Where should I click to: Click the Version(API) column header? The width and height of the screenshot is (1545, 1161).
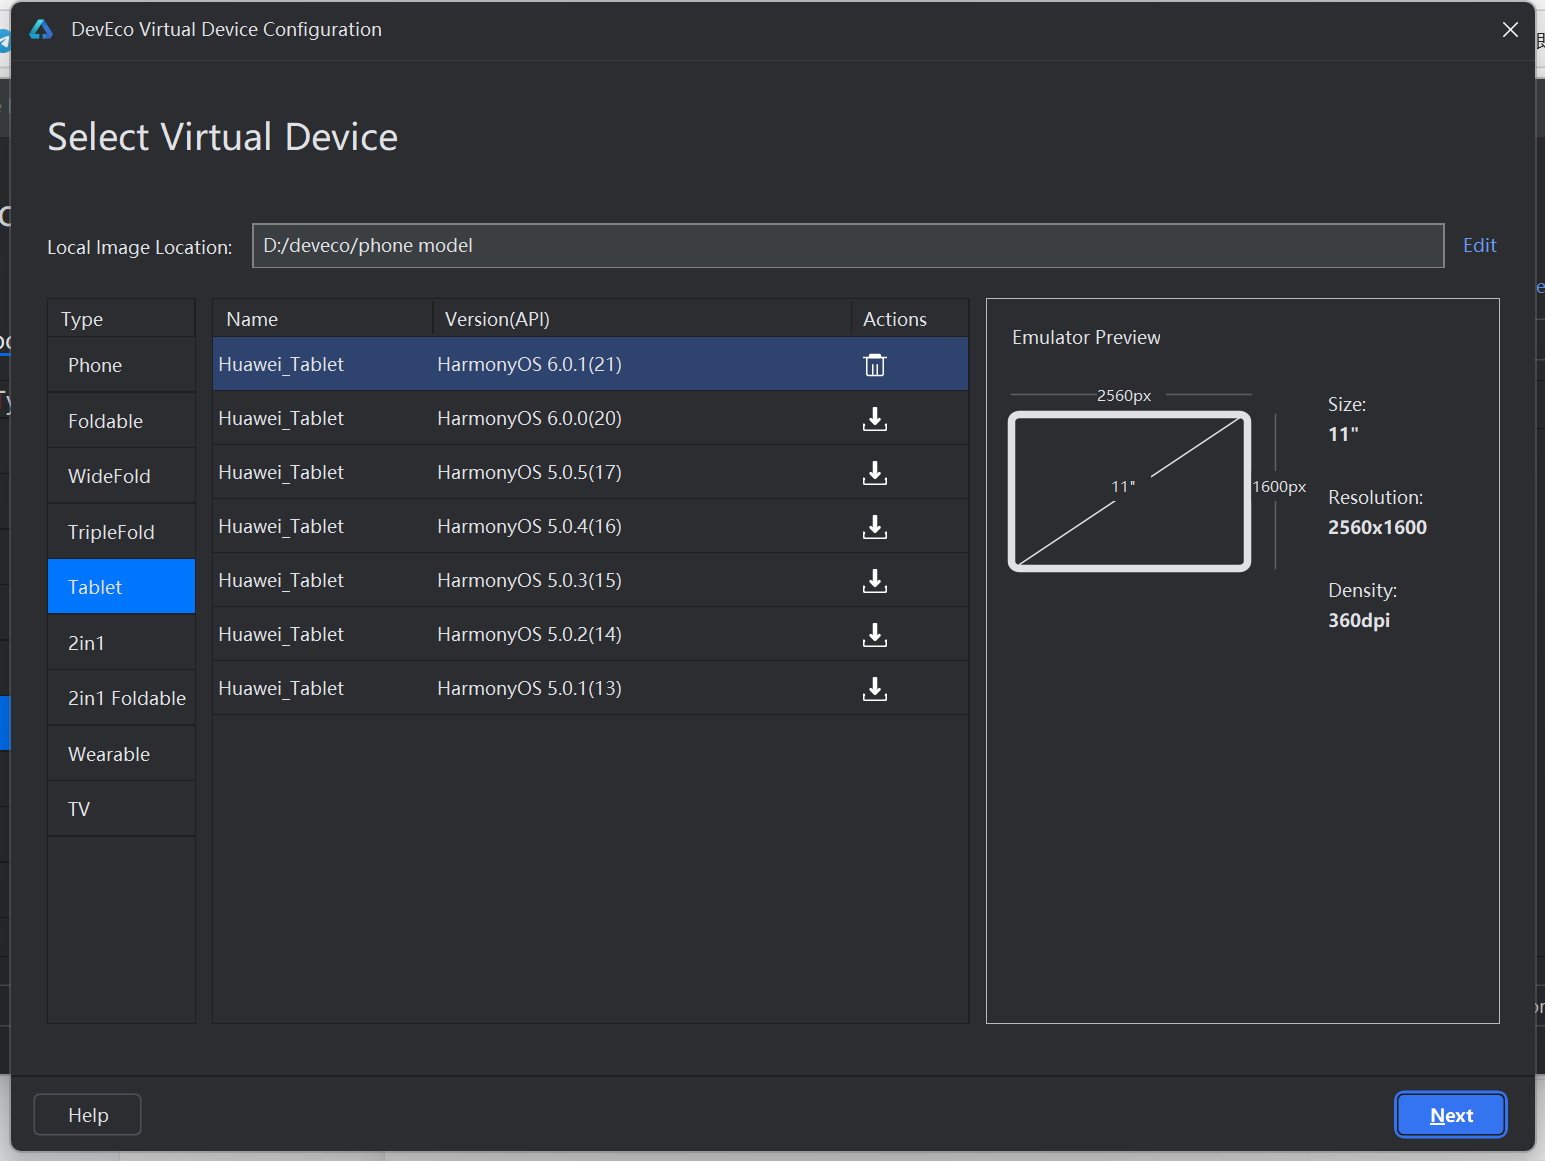coord(641,319)
